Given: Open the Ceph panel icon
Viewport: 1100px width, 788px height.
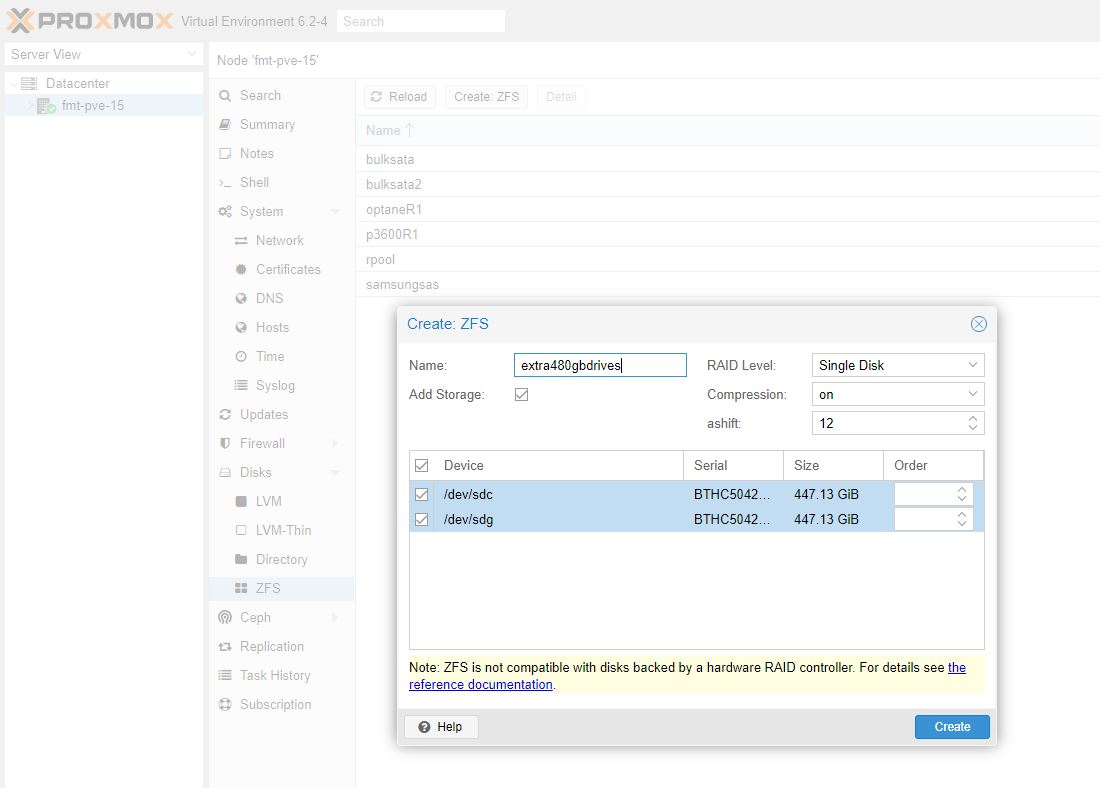Looking at the screenshot, I should (x=224, y=617).
